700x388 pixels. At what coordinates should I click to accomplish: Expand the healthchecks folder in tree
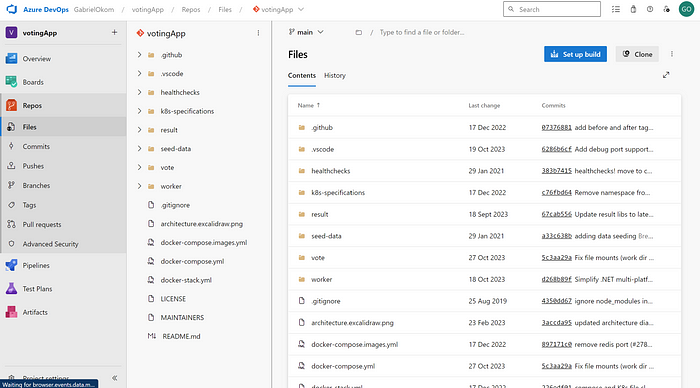[x=139, y=92]
